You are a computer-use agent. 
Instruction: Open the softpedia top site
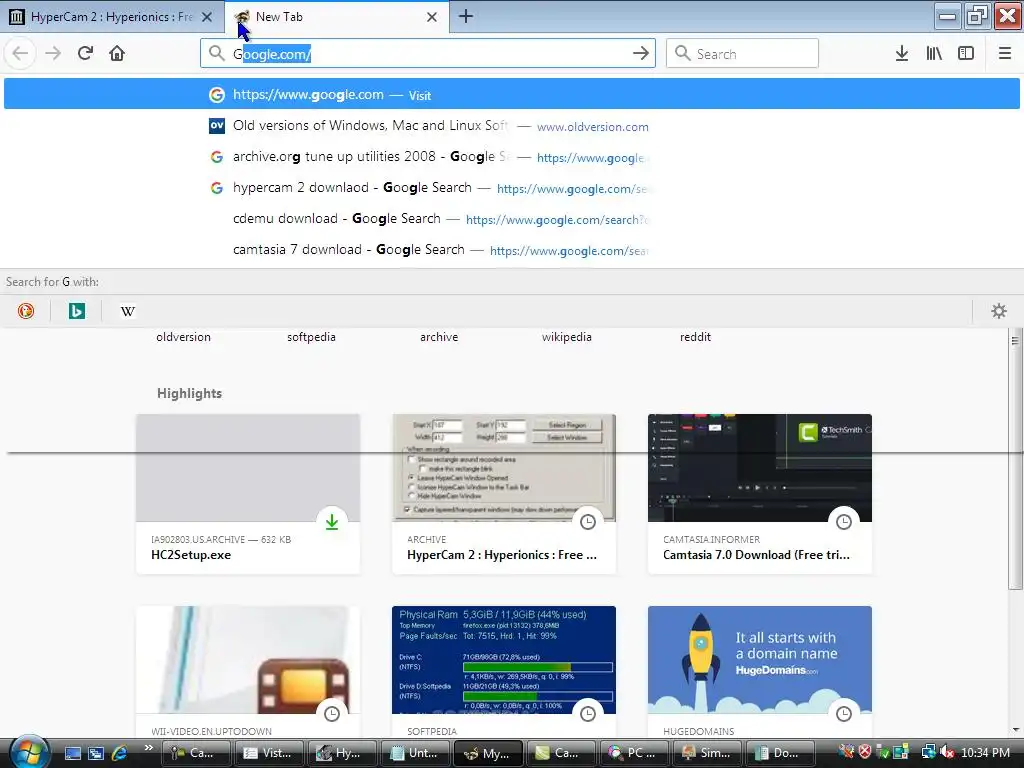312,337
